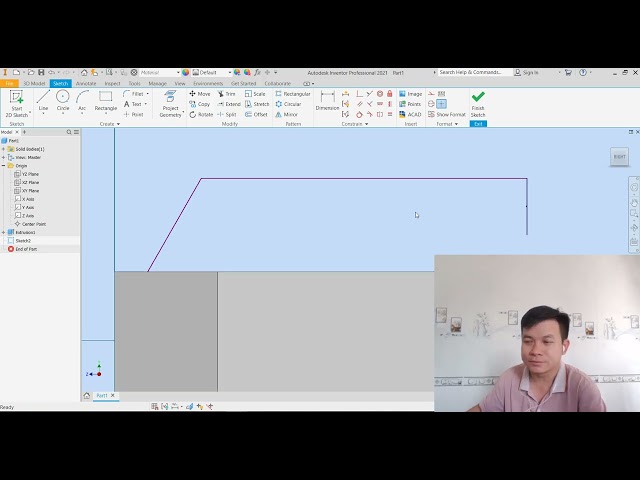This screenshot has height=480, width=640.
Task: Select the XY Plane in browser
Action: [x=30, y=191]
